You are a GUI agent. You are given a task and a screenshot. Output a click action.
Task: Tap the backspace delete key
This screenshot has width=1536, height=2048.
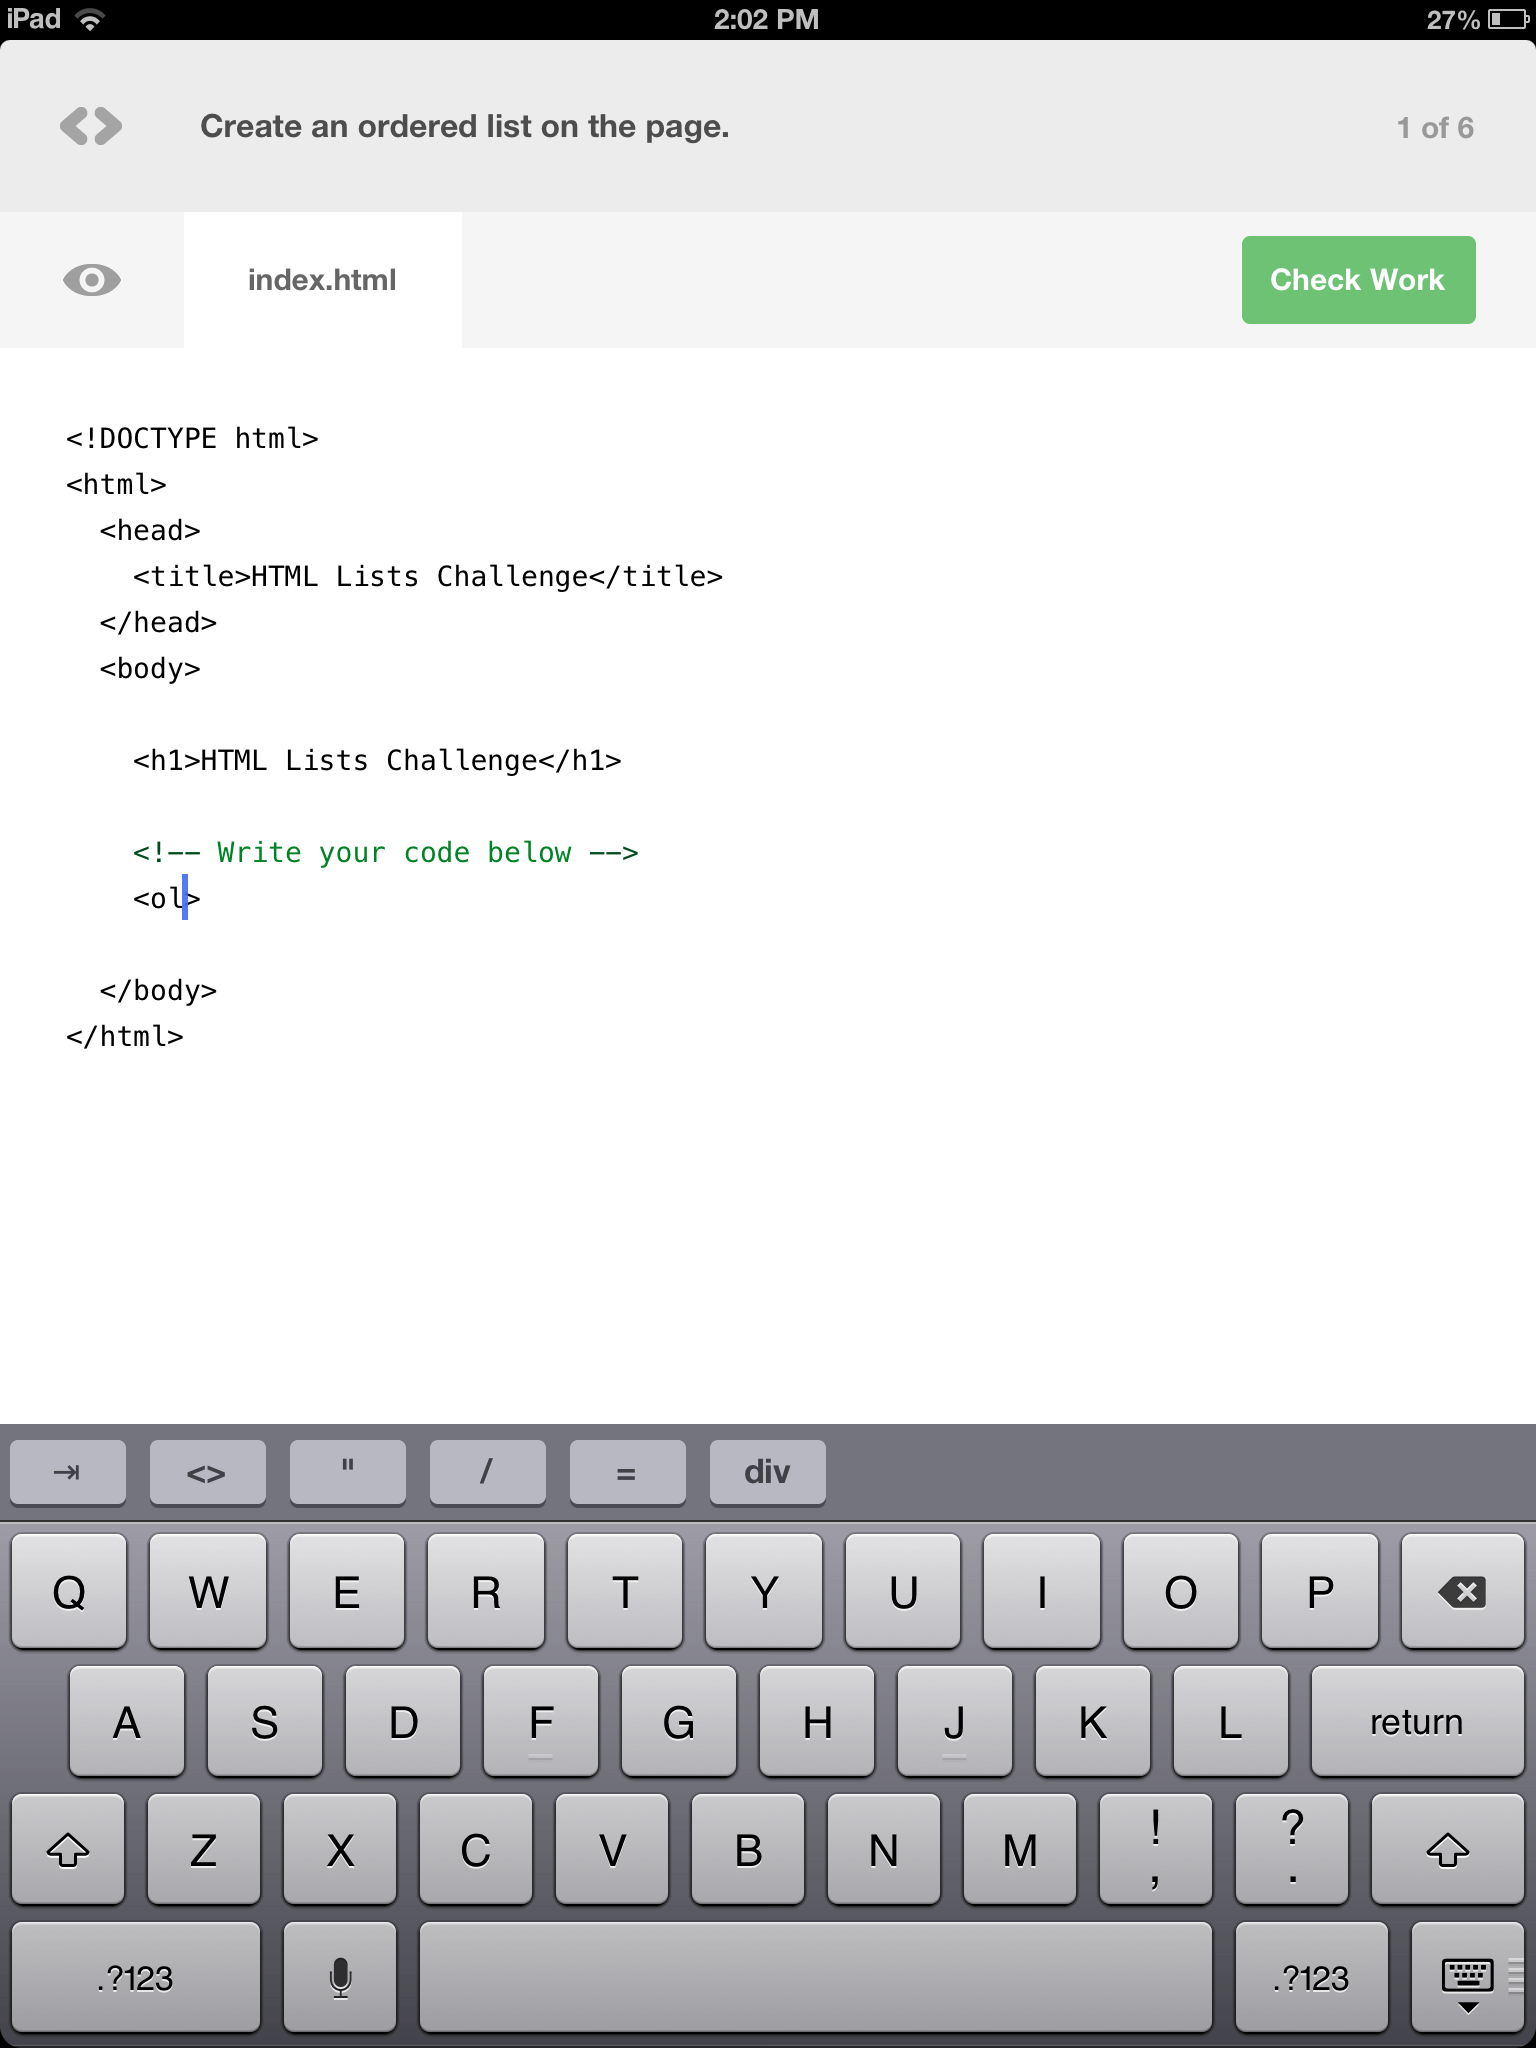tap(1462, 1591)
